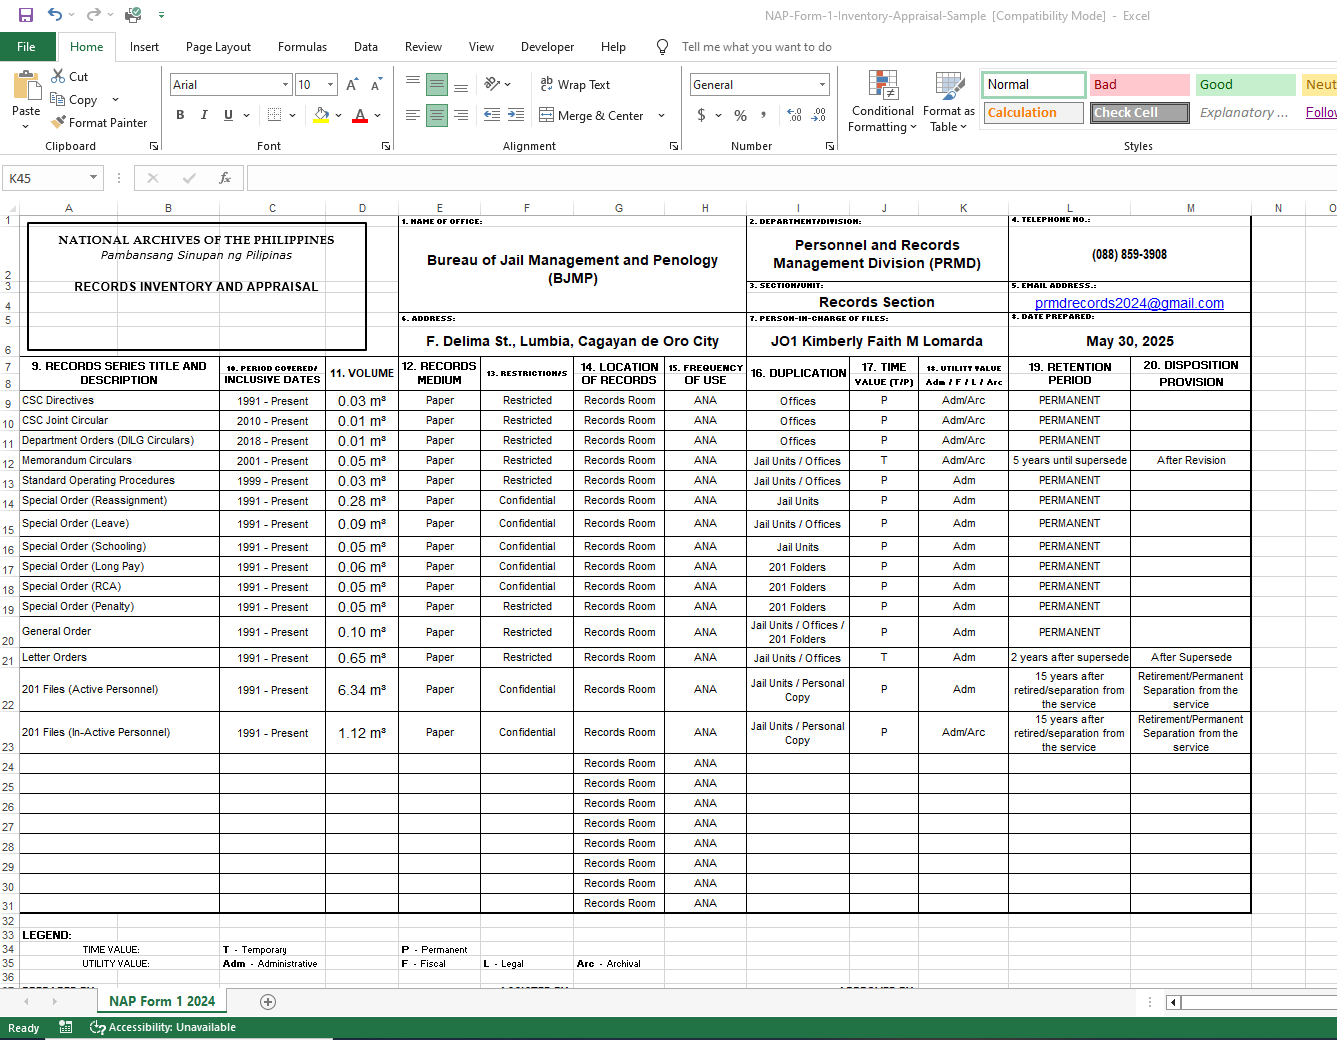
Task: Open the Review ribbon tab
Action: point(423,47)
